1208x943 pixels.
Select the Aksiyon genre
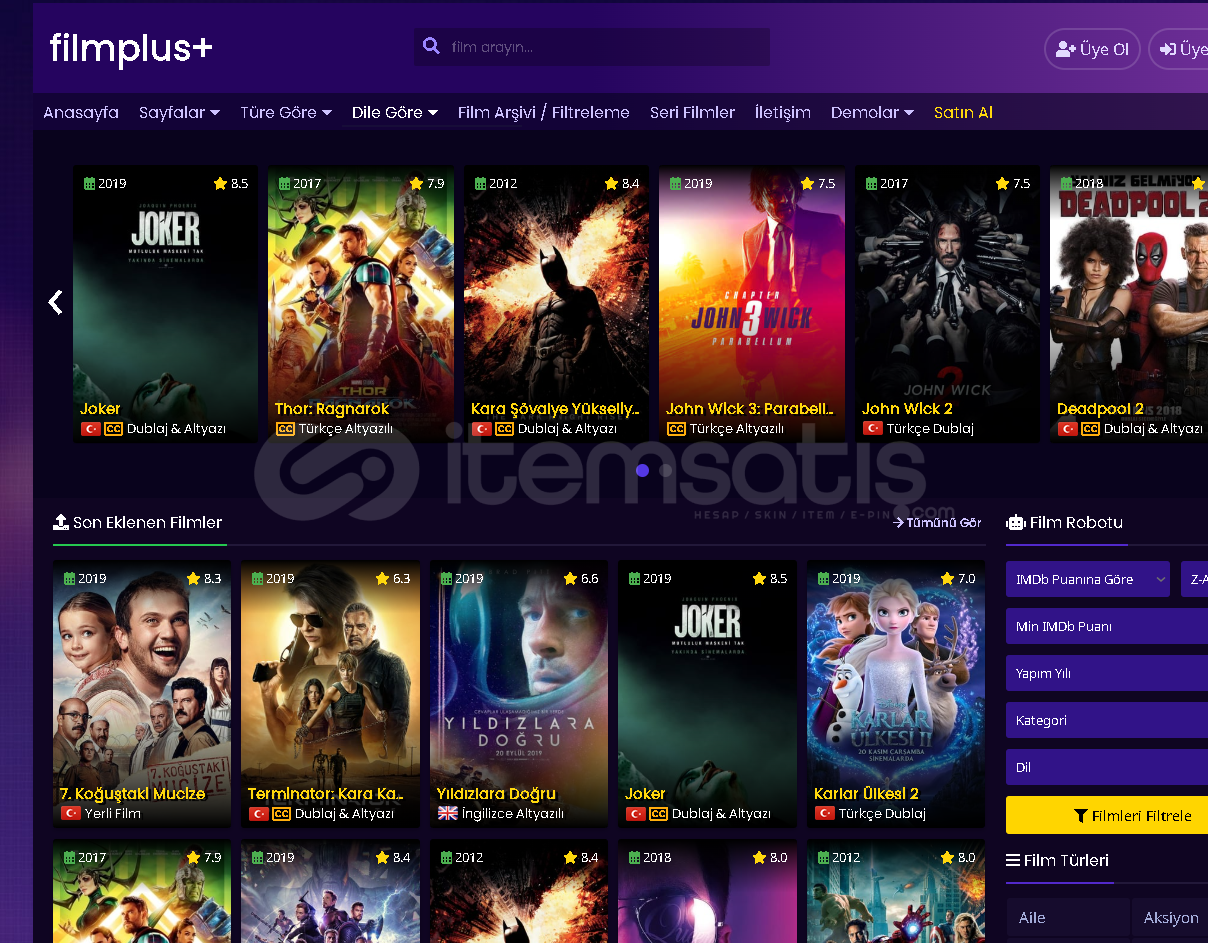(1170, 917)
